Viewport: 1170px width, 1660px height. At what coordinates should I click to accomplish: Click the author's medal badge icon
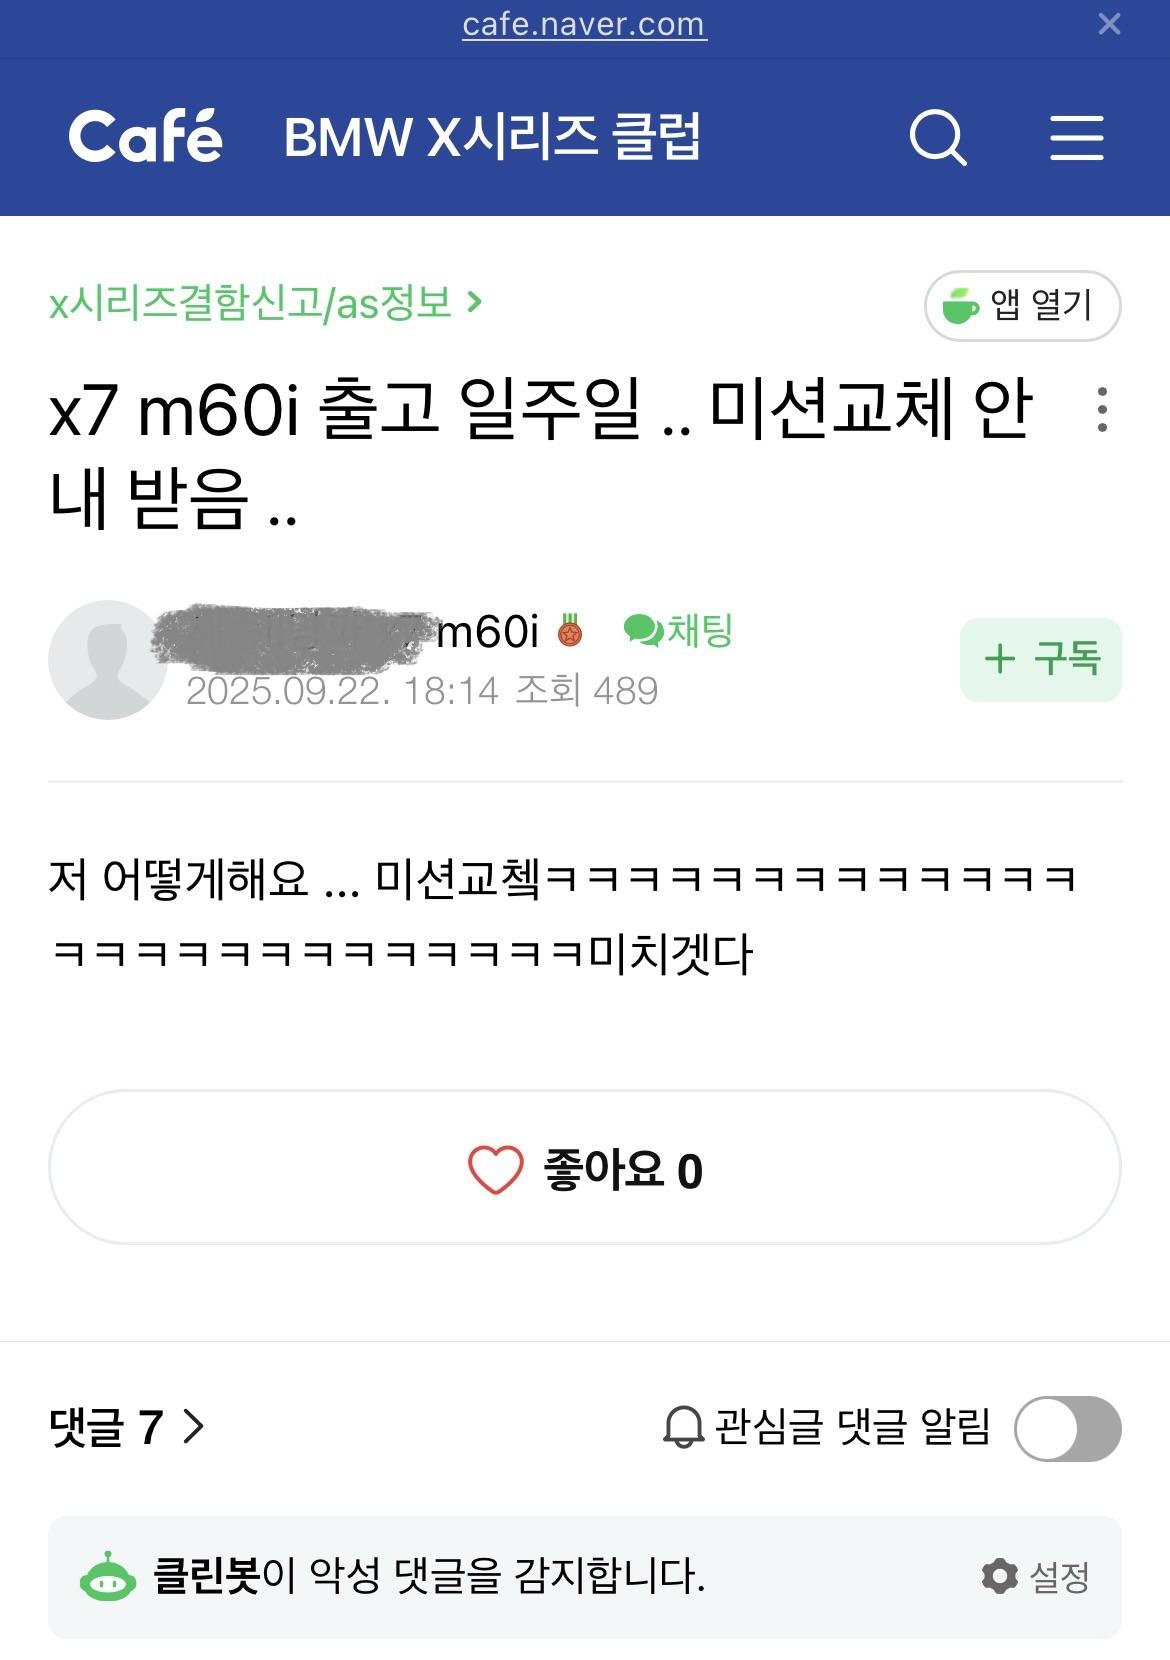click(x=570, y=631)
